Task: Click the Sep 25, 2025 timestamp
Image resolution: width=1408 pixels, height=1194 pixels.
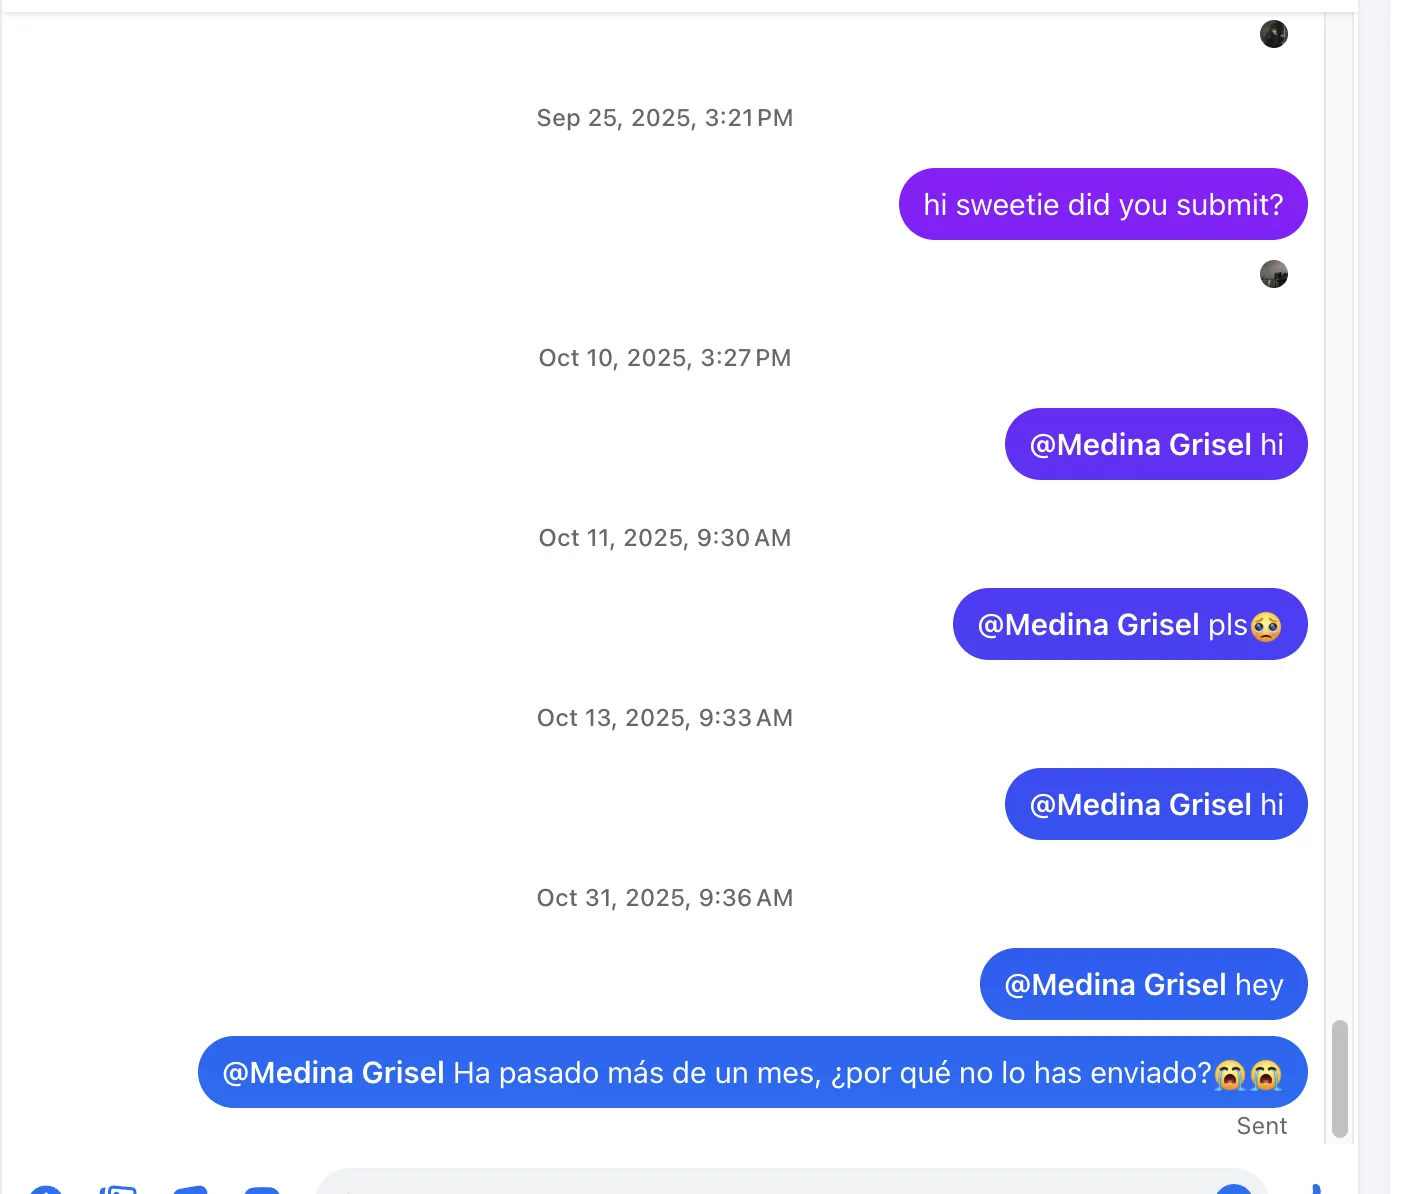Action: coord(665,118)
